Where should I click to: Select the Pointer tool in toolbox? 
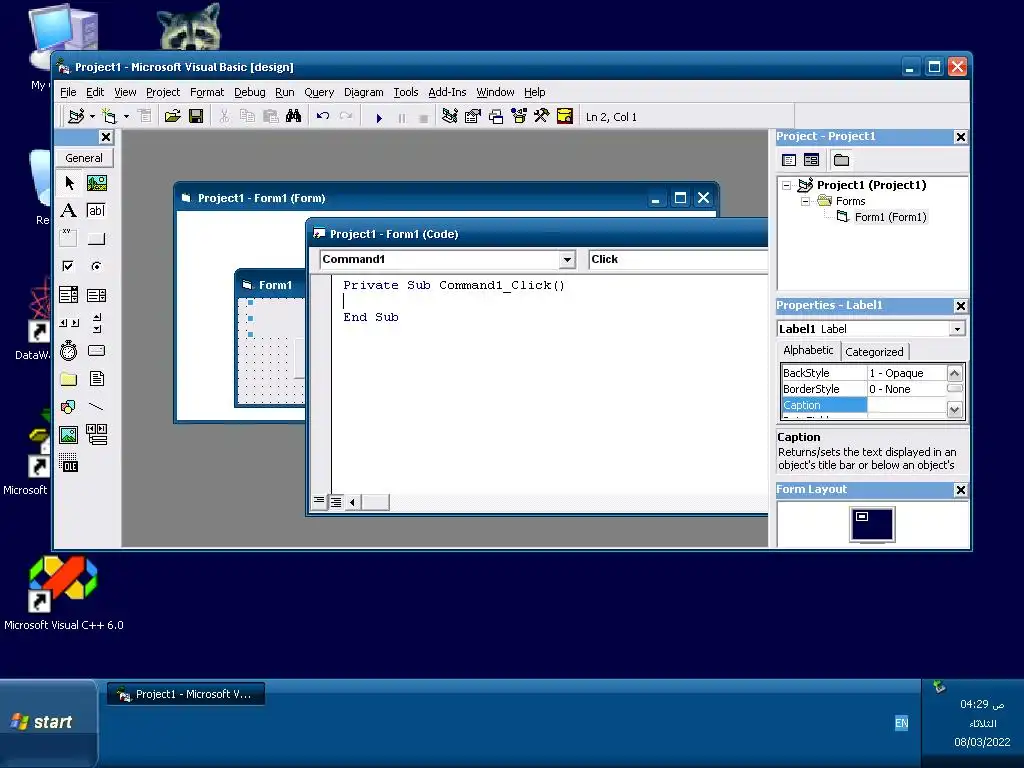(x=69, y=184)
